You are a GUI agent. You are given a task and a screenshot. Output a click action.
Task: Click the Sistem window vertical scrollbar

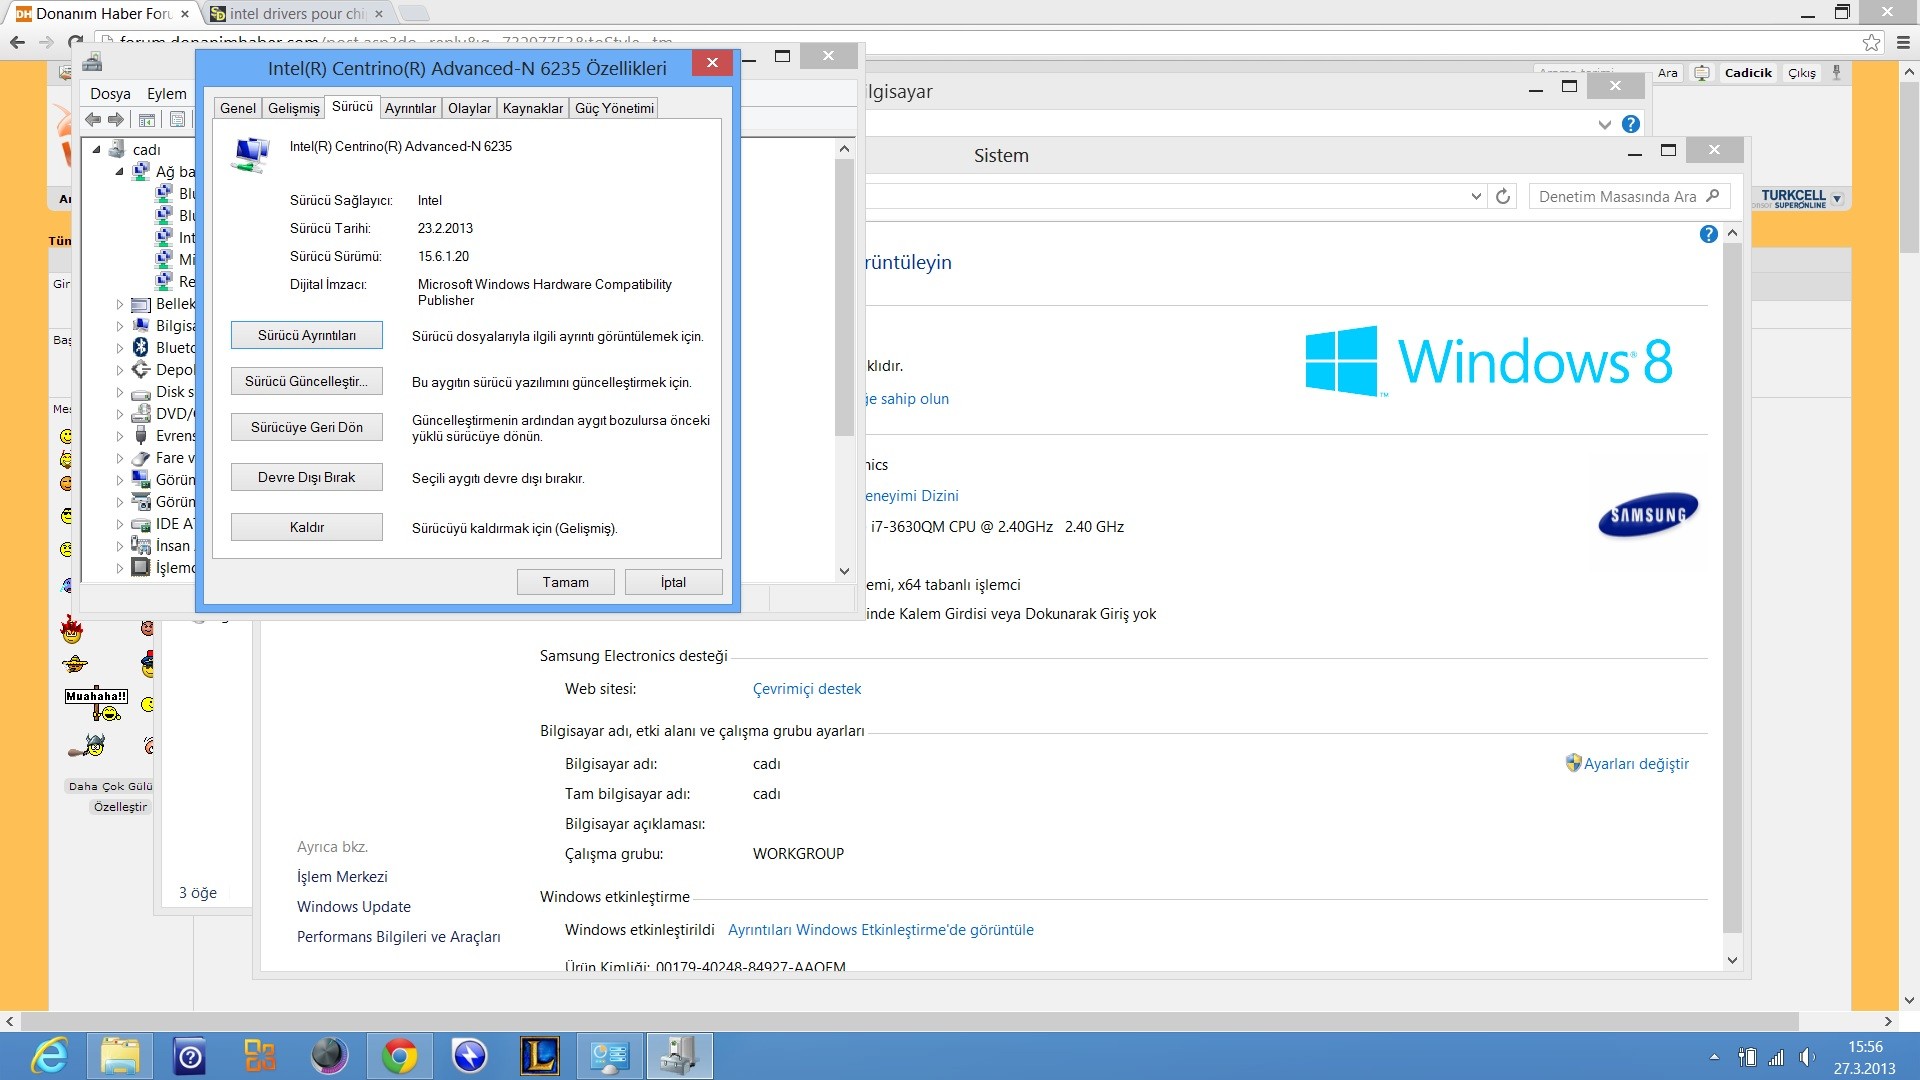[1732, 590]
